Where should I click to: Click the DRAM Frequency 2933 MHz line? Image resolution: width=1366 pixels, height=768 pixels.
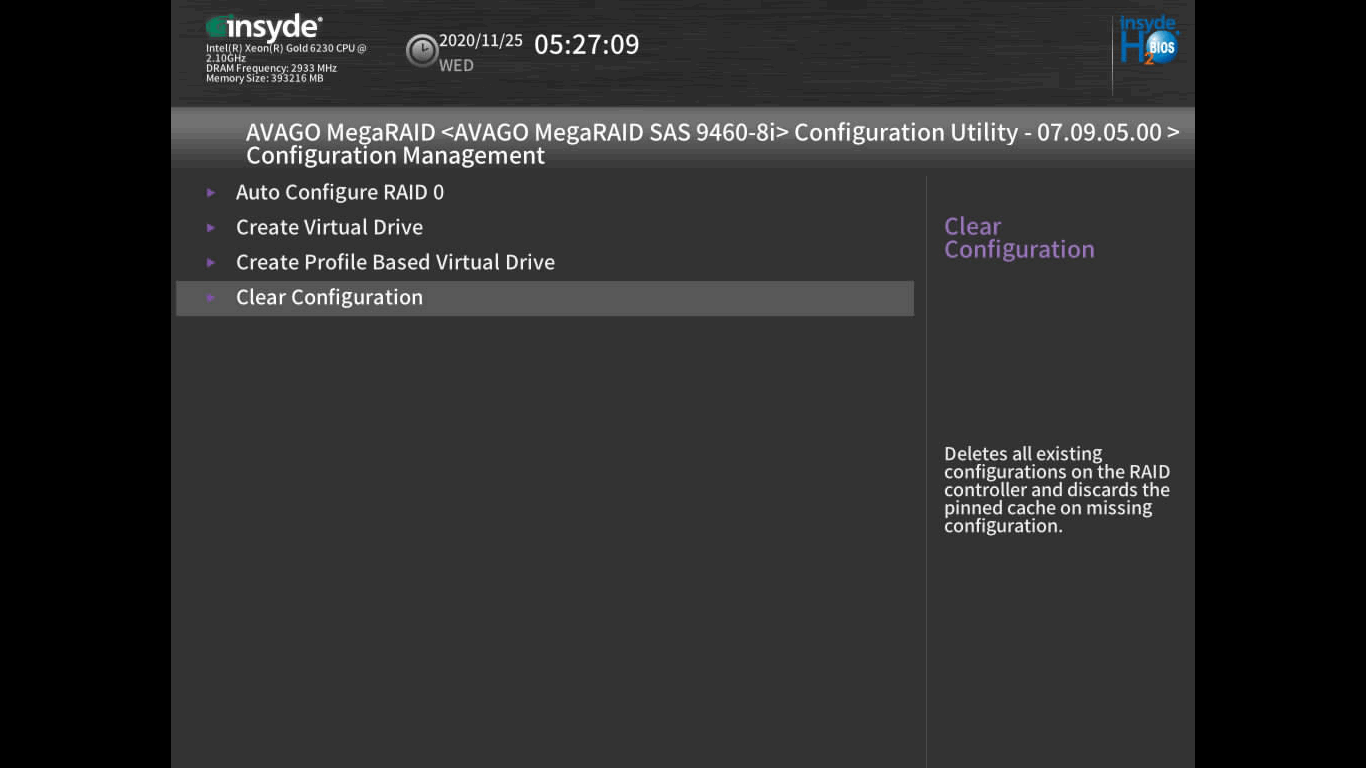(x=271, y=68)
